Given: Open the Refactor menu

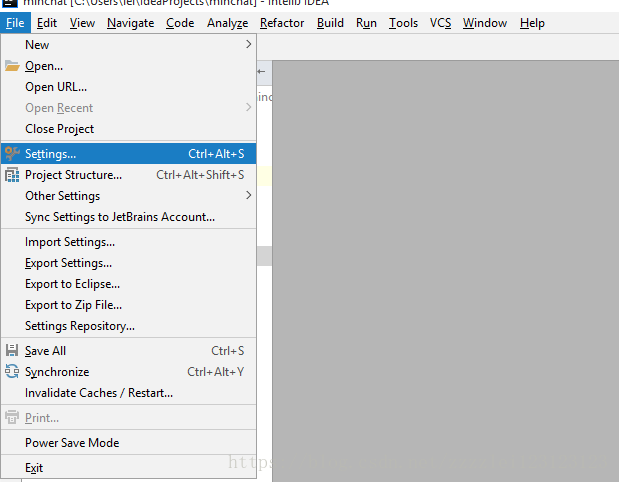Looking at the screenshot, I should (282, 23).
